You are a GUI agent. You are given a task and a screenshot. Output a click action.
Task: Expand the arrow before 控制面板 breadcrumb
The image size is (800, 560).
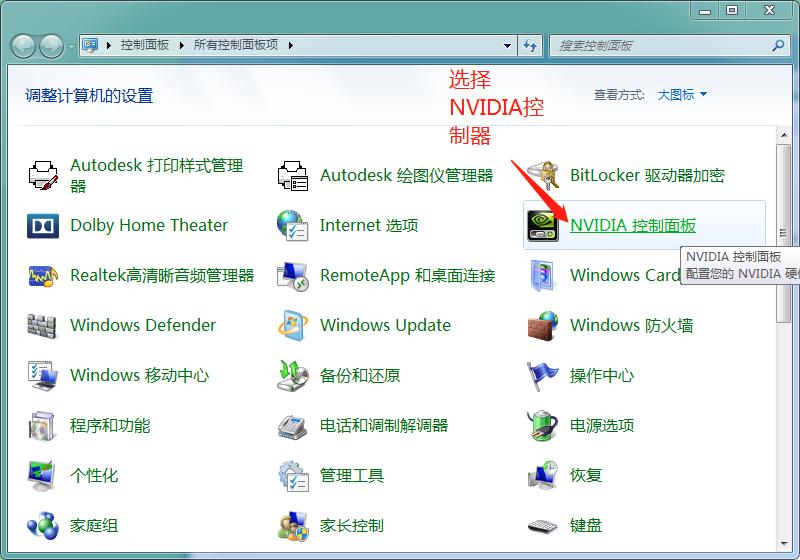[109, 45]
